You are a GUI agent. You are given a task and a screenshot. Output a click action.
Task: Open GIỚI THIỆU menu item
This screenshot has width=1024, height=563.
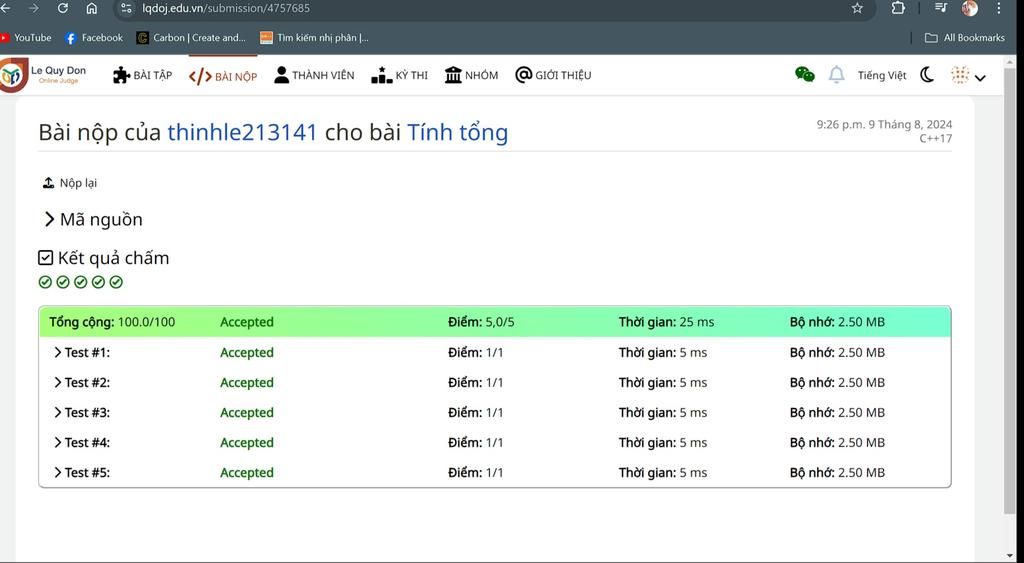point(553,75)
